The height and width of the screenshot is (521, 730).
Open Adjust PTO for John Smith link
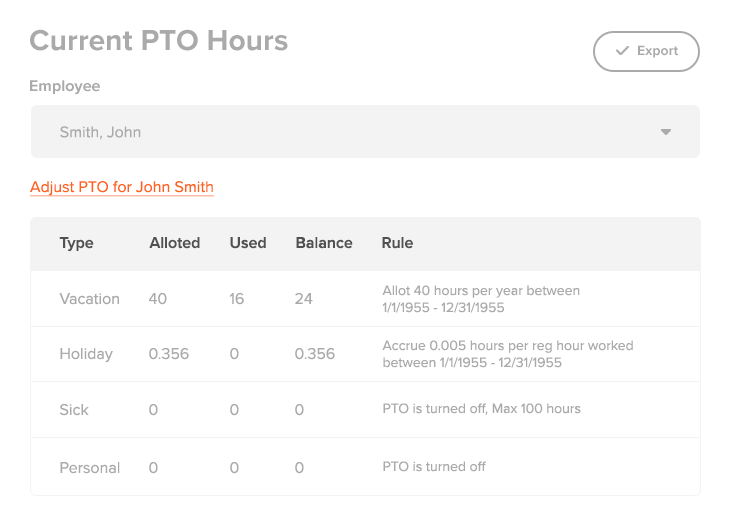122,187
